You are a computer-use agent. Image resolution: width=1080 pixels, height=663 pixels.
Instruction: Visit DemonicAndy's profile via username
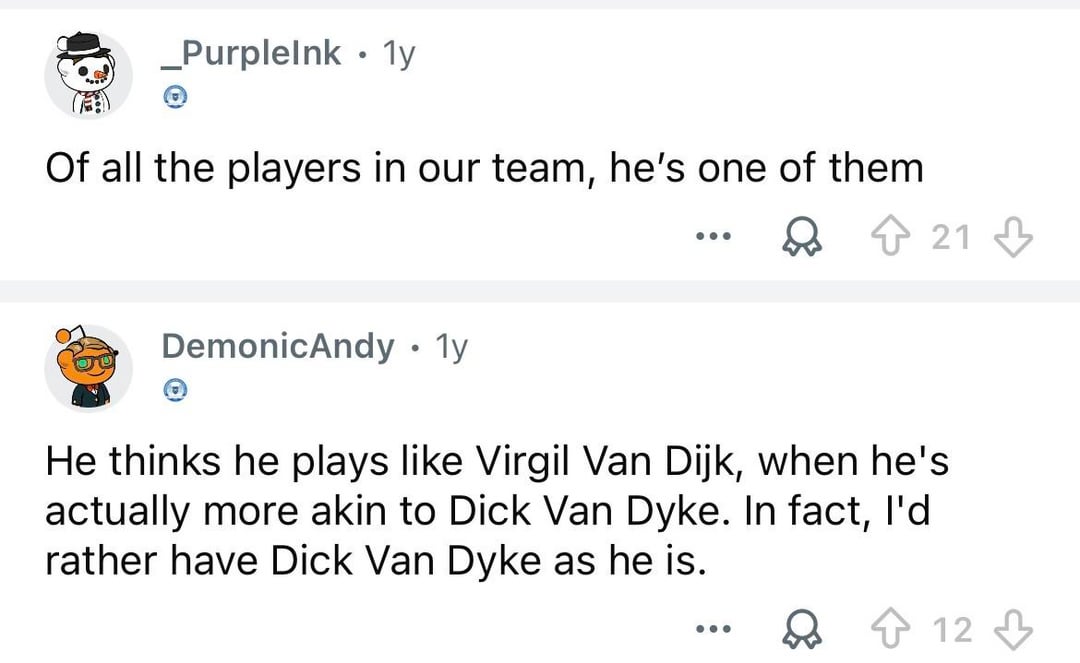[277, 346]
